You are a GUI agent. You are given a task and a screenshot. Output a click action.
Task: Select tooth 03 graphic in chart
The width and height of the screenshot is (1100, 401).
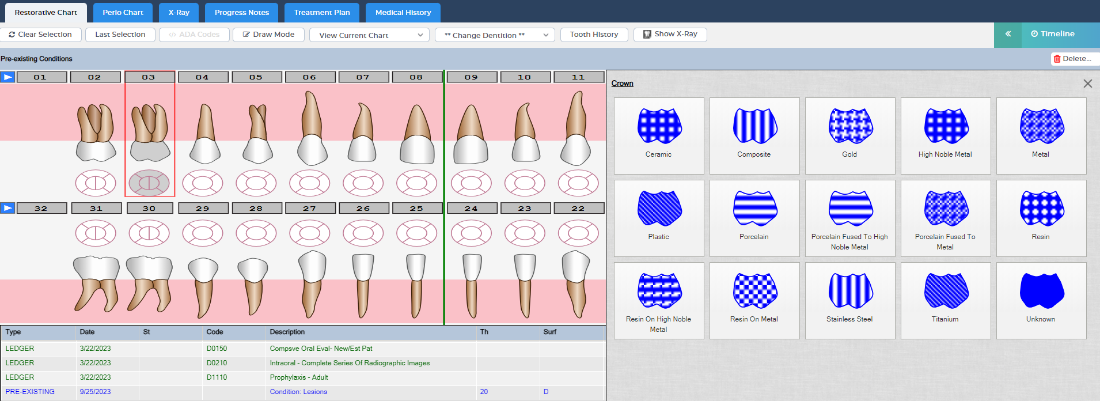[x=149, y=133]
